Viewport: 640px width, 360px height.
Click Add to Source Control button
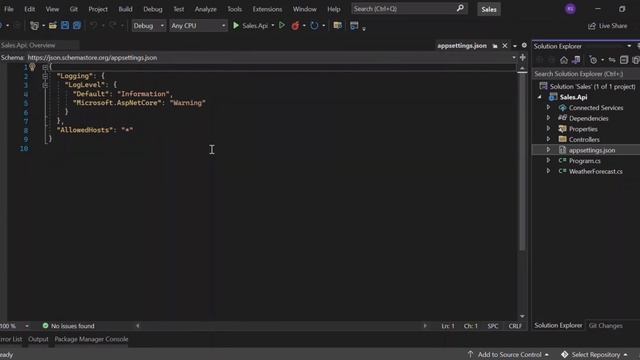(x=509, y=354)
